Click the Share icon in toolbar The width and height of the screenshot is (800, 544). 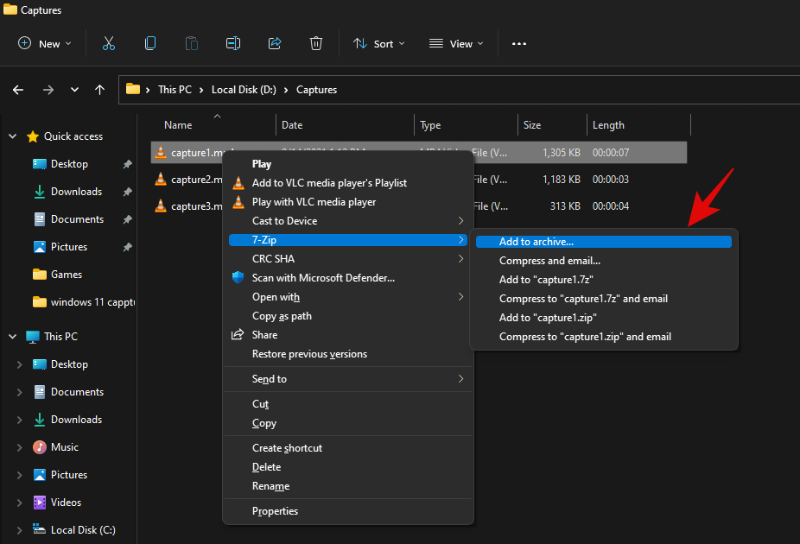pyautogui.click(x=275, y=44)
